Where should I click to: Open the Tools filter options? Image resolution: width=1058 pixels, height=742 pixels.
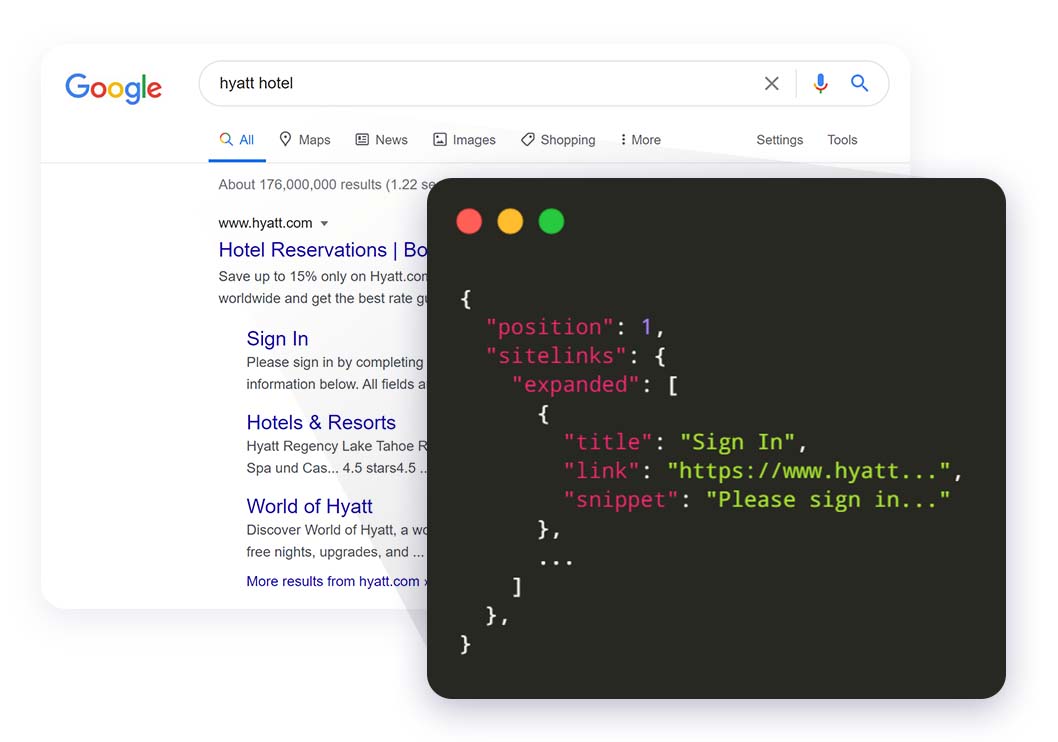coord(842,140)
